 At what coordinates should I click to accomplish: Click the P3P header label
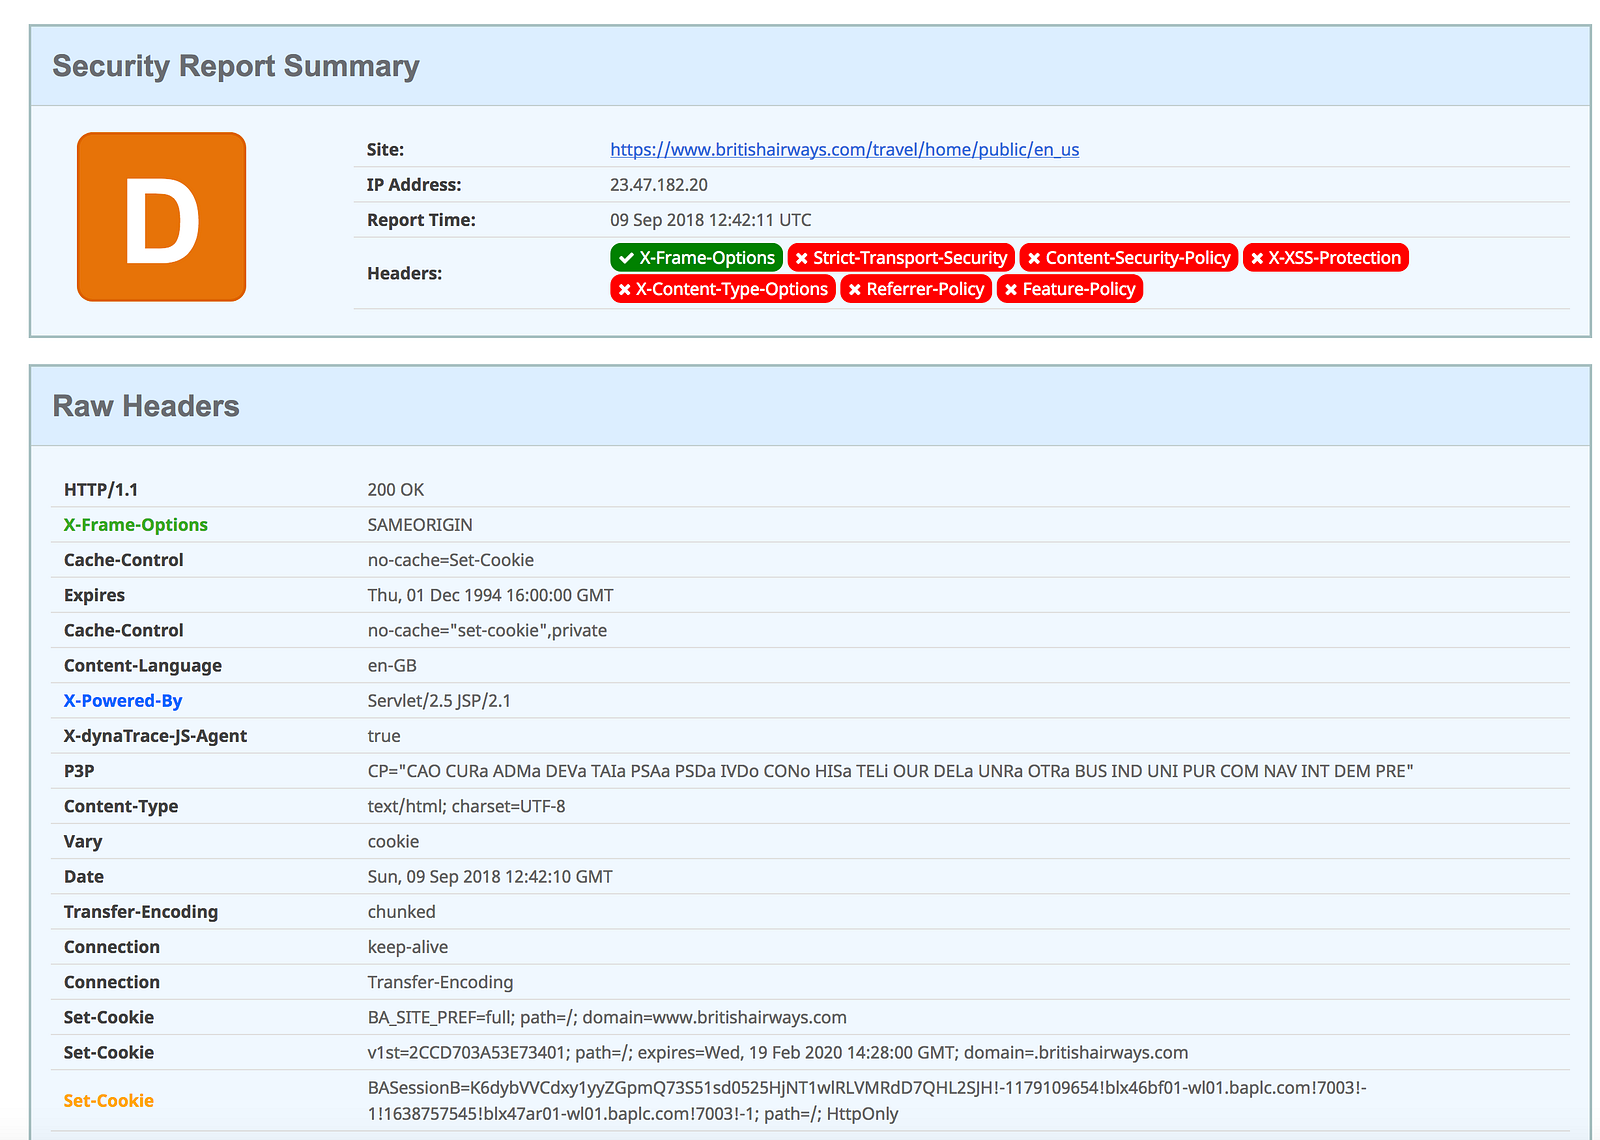coord(79,771)
